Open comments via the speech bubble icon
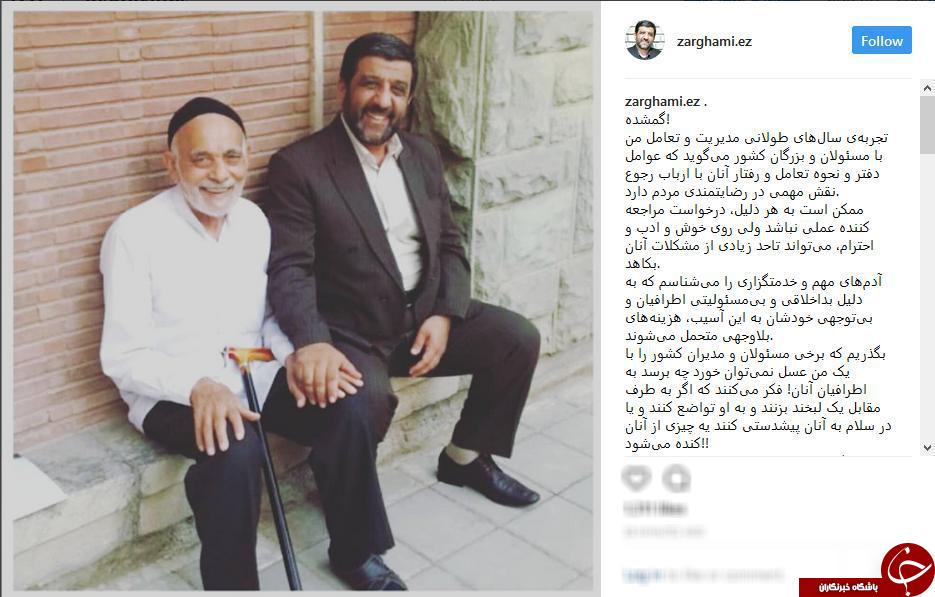This screenshot has width=935, height=597. 676,478
